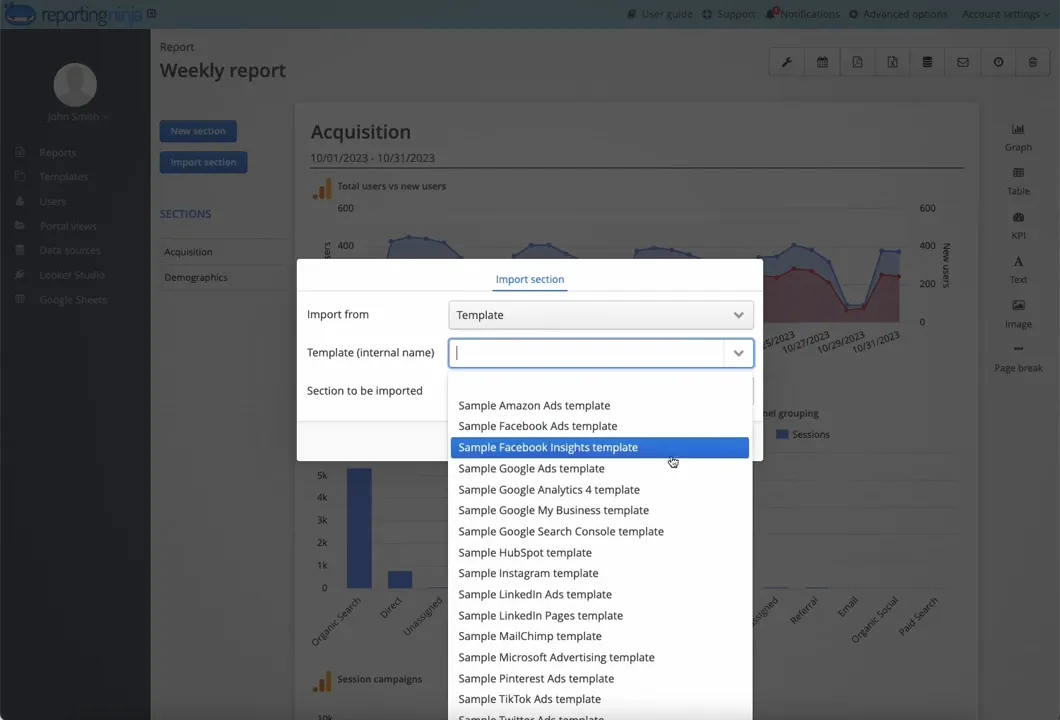Select the Import section dialog tab

point(530,279)
